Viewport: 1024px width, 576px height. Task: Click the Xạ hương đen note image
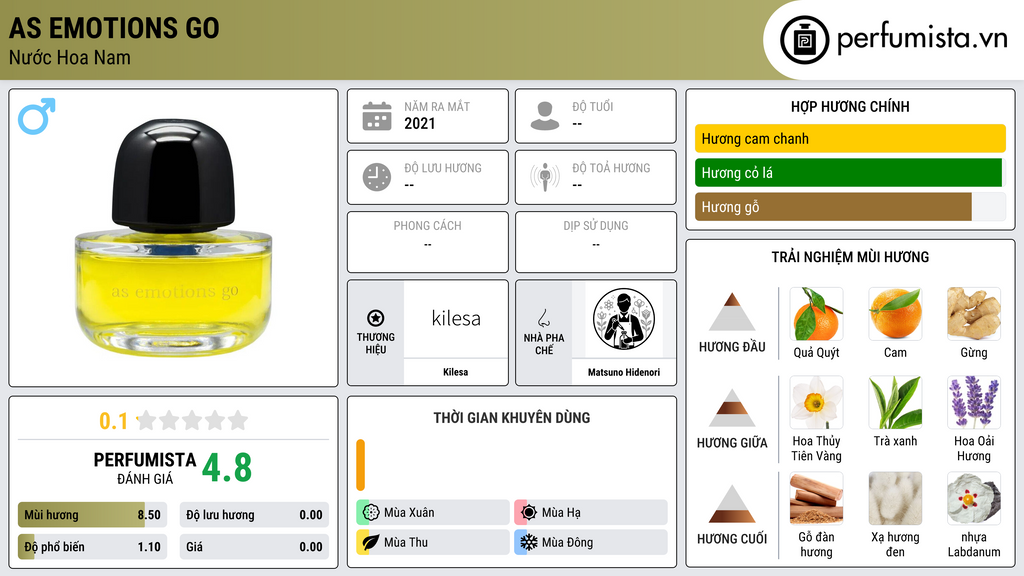[895, 499]
